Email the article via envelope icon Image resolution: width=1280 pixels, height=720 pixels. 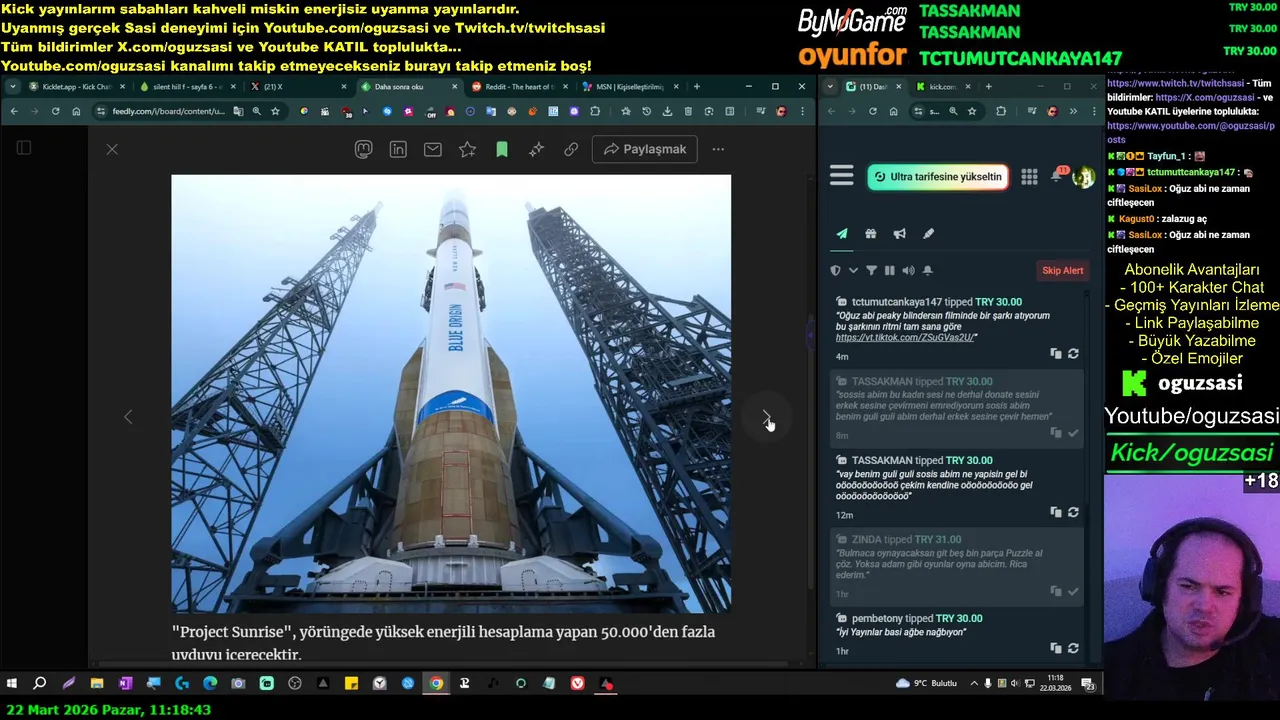pos(432,149)
